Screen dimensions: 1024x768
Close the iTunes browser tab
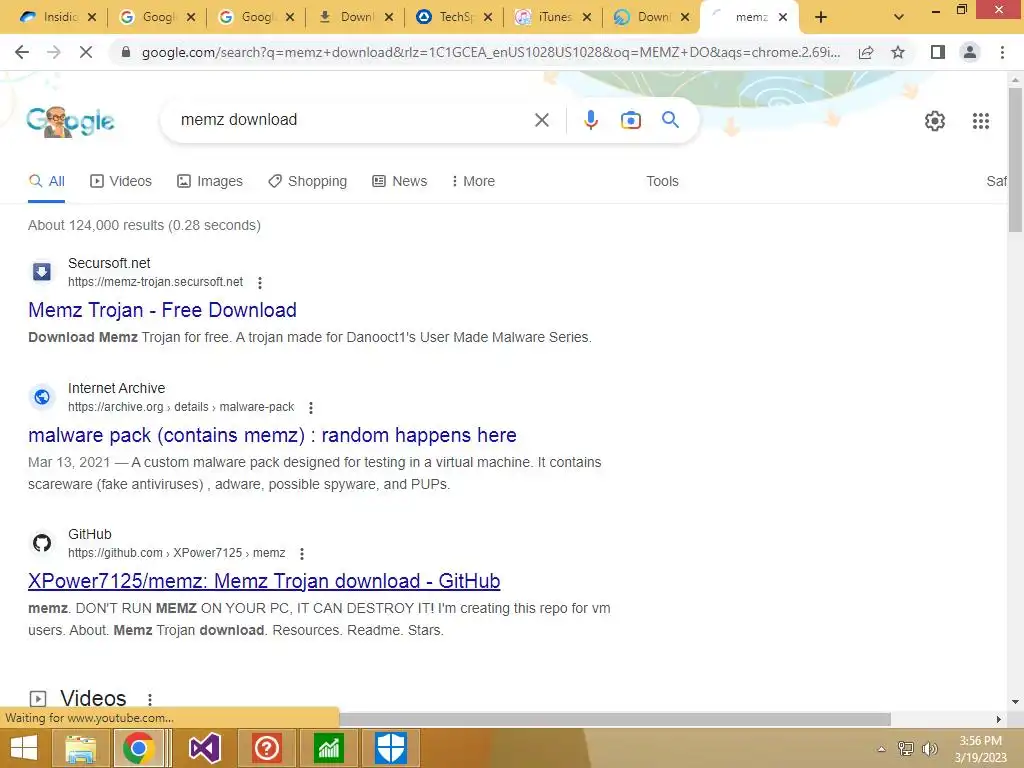coord(586,18)
